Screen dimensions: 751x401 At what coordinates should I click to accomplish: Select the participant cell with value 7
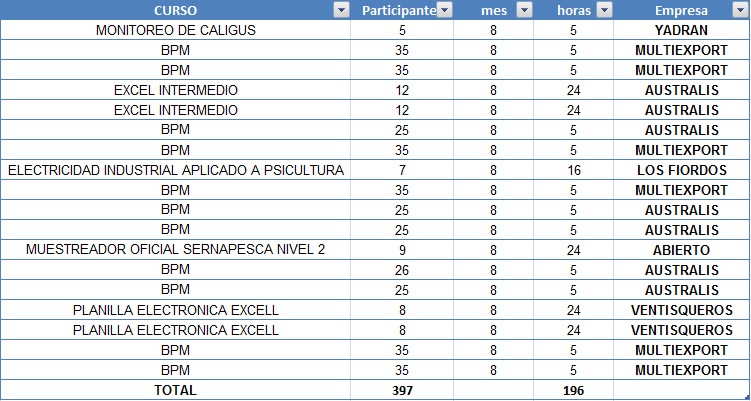(x=402, y=170)
